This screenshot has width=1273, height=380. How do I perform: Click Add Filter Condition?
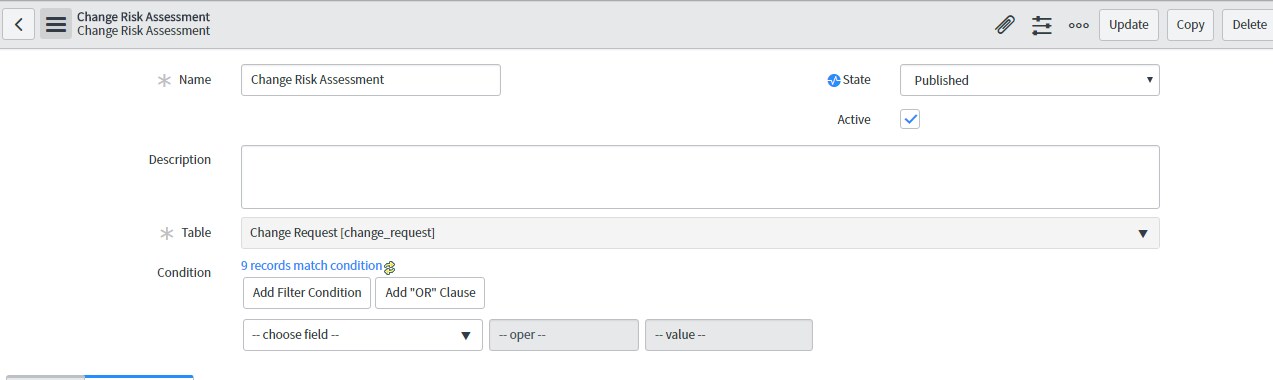307,293
